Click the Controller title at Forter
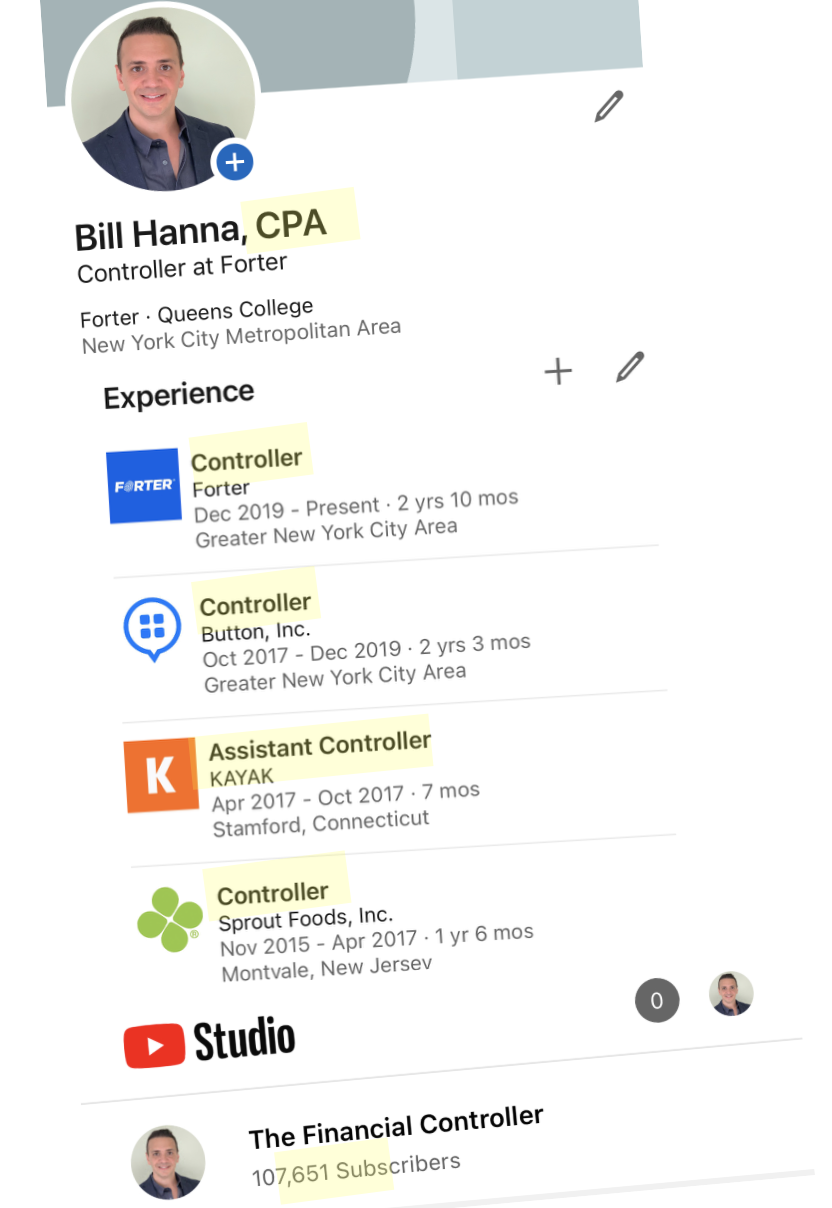The height and width of the screenshot is (1208, 832). 247,460
